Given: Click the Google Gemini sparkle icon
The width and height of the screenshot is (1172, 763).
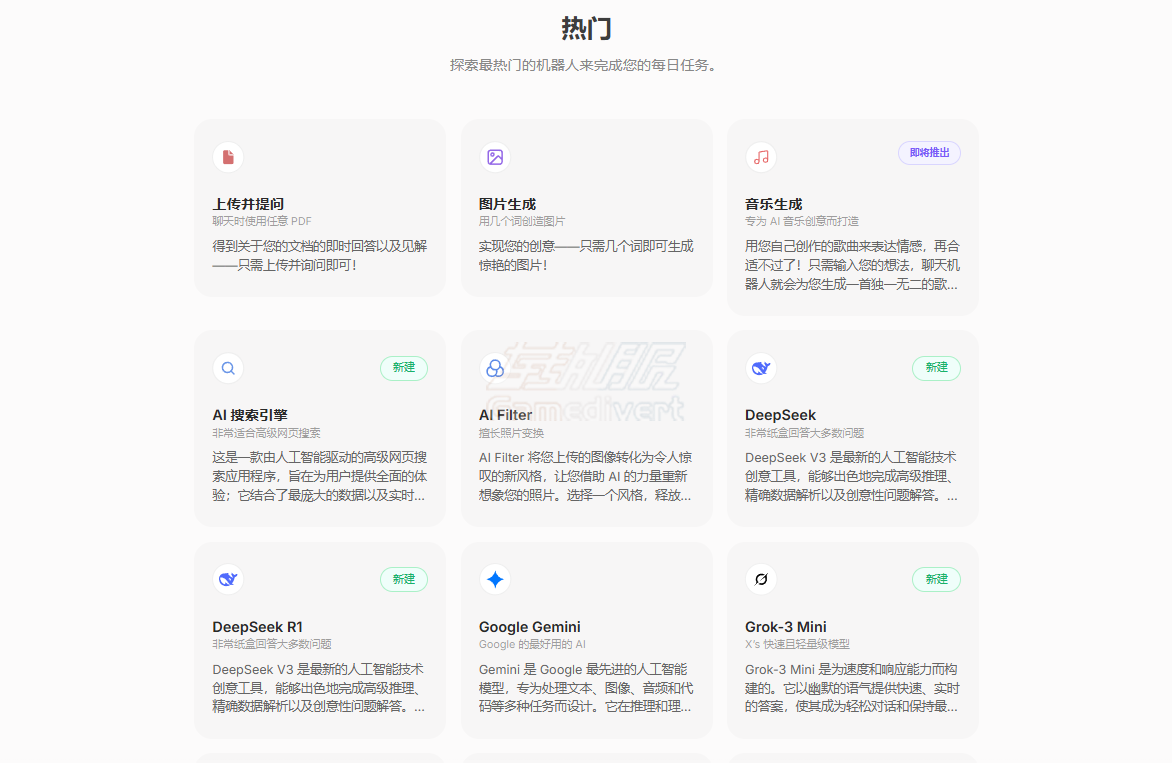Looking at the screenshot, I should click(x=494, y=579).
